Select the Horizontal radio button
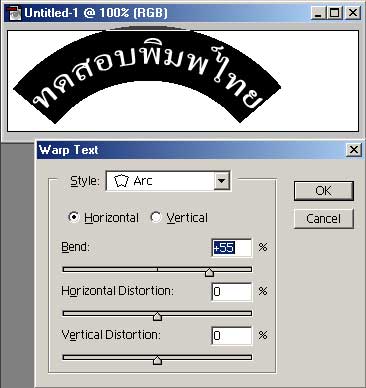 (x=73, y=217)
